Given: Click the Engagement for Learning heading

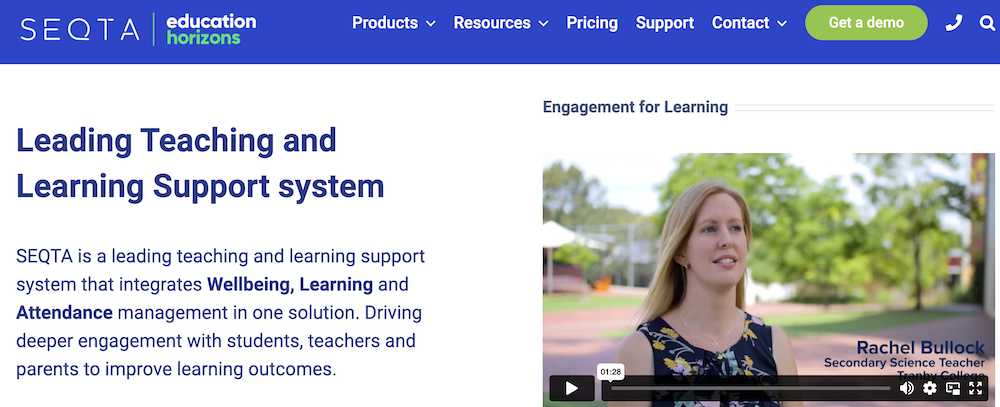Looking at the screenshot, I should pyautogui.click(x=635, y=107).
